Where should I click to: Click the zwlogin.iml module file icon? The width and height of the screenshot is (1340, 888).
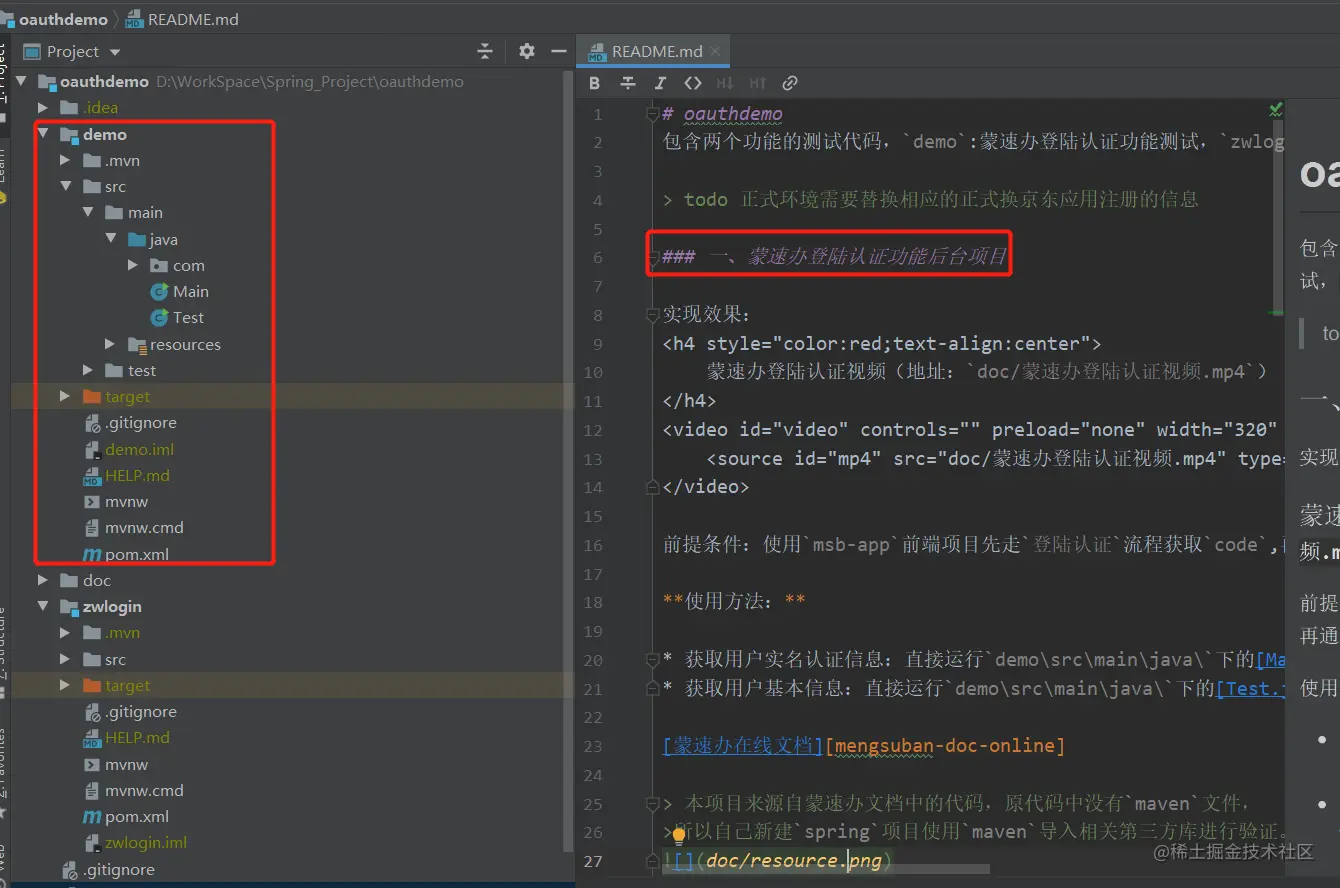click(92, 843)
